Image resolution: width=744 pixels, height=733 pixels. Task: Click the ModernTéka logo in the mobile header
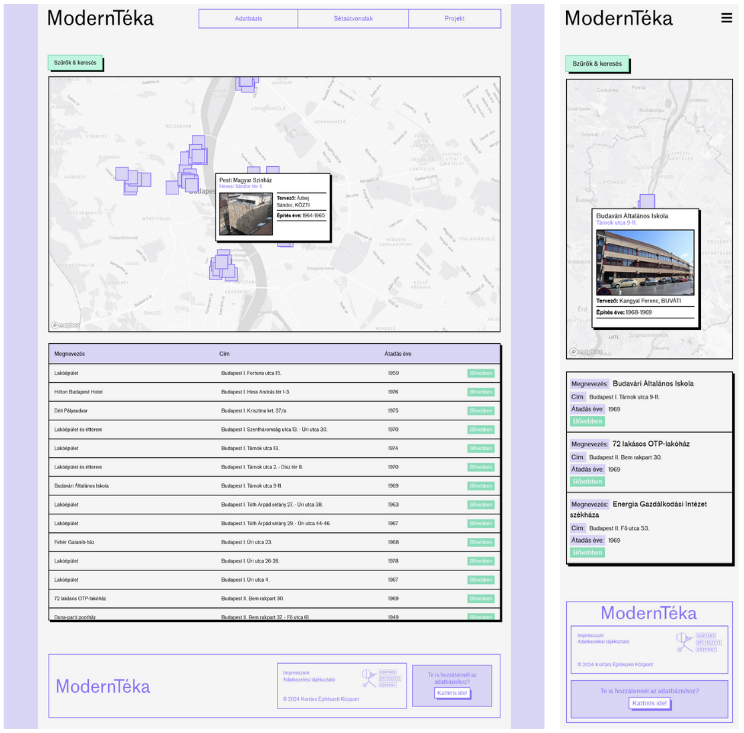(618, 18)
